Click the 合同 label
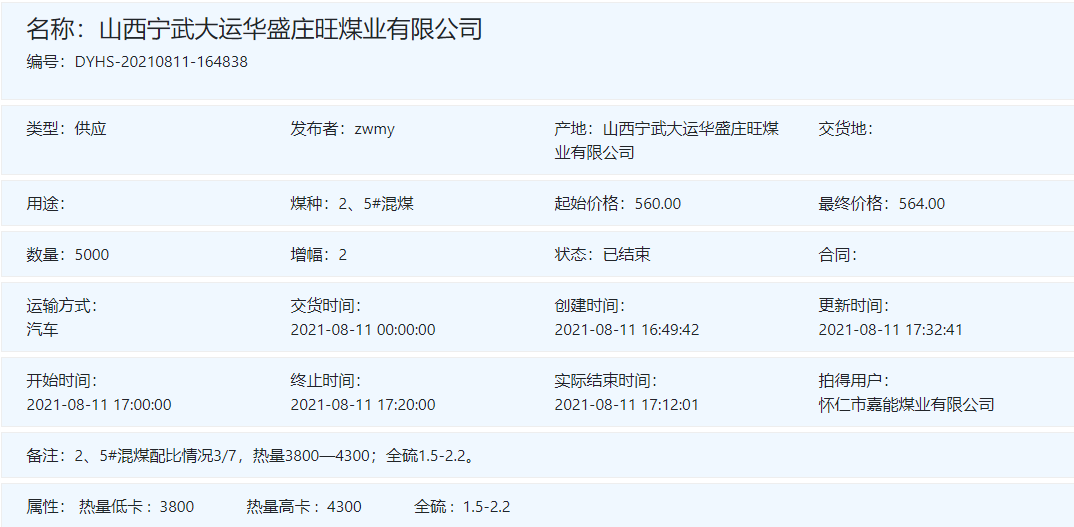Viewport: 1074px width, 527px height. click(x=837, y=255)
